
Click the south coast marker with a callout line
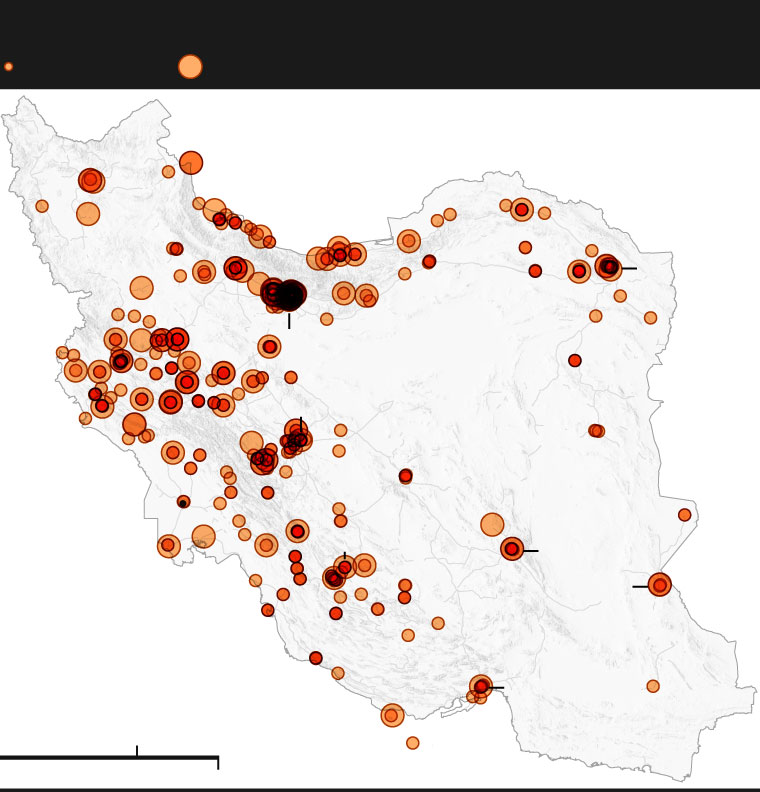[x=481, y=686]
